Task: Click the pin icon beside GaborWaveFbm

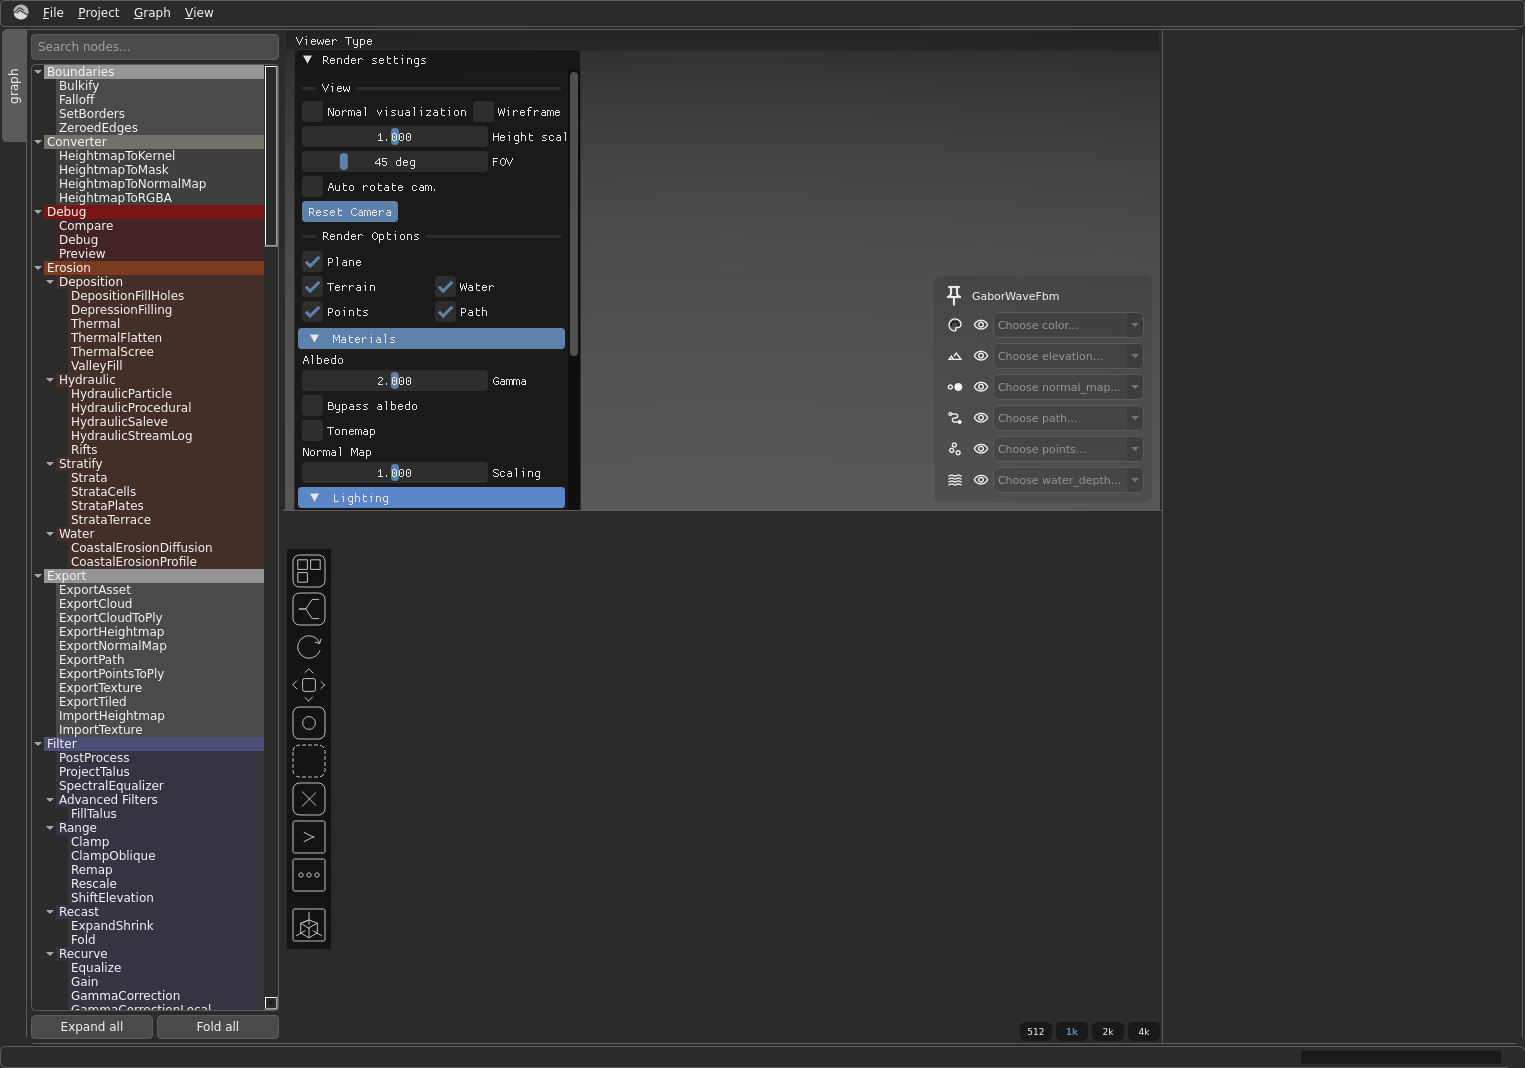Action: (954, 295)
